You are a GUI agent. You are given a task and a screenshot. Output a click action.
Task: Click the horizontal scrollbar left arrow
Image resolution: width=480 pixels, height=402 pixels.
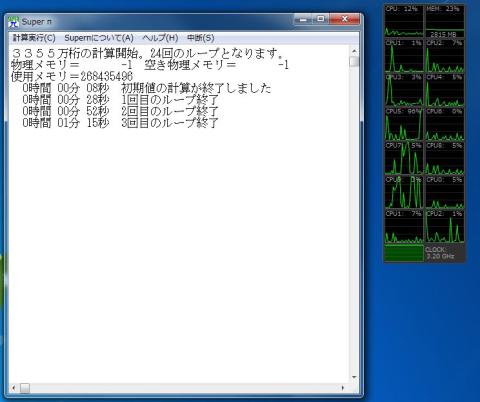pos(14,388)
